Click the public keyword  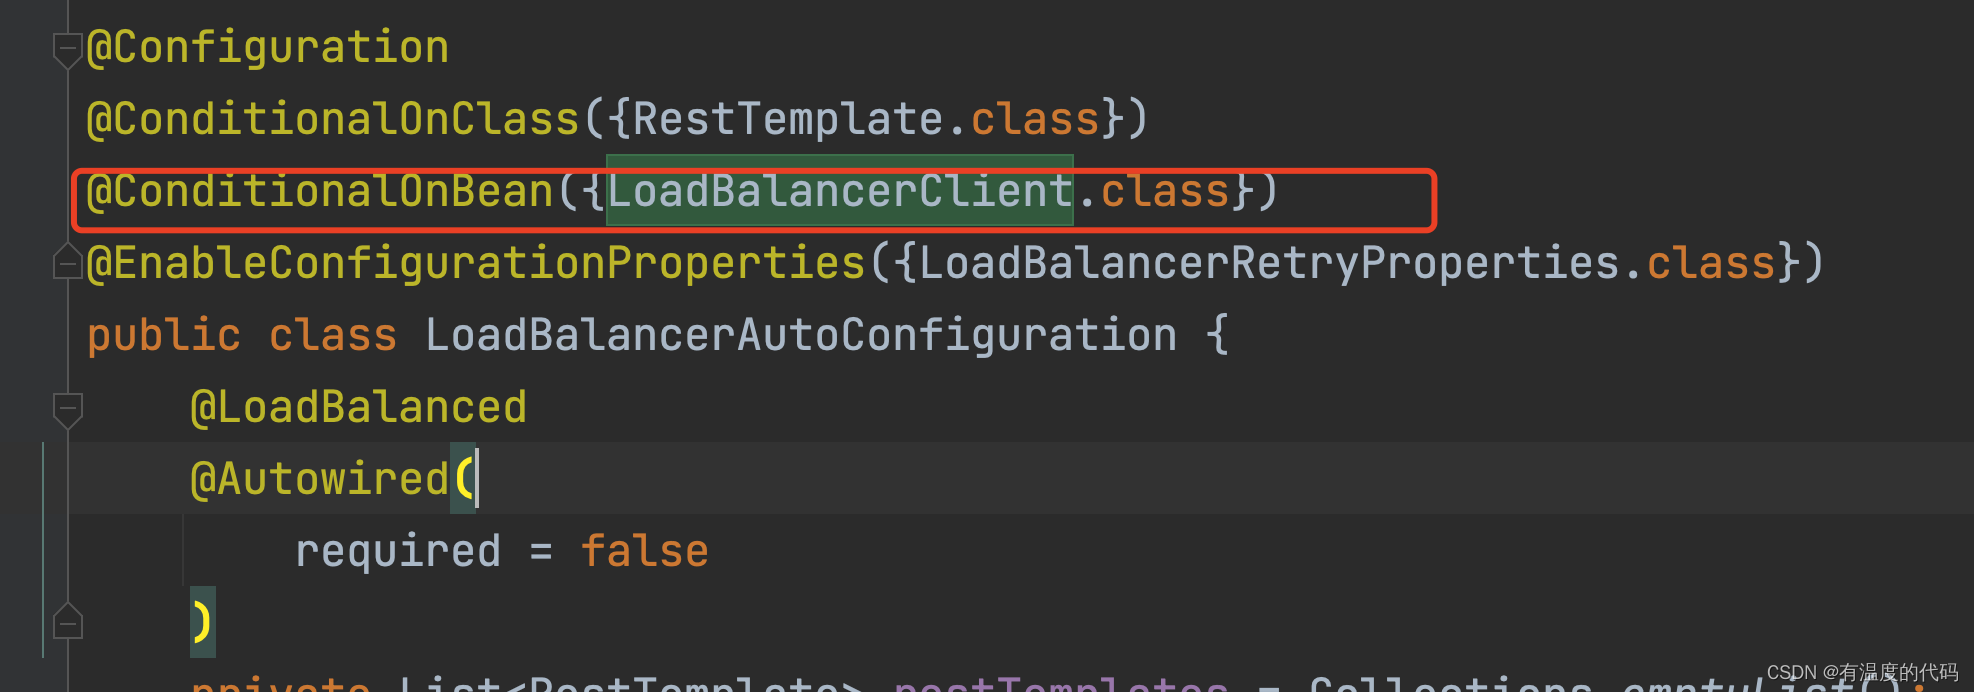pos(164,336)
